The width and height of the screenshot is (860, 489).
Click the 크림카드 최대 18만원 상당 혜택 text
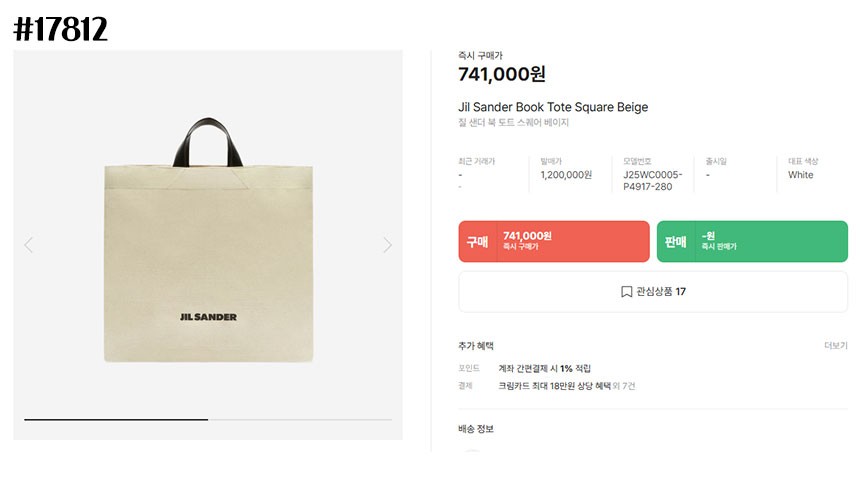[x=553, y=385]
